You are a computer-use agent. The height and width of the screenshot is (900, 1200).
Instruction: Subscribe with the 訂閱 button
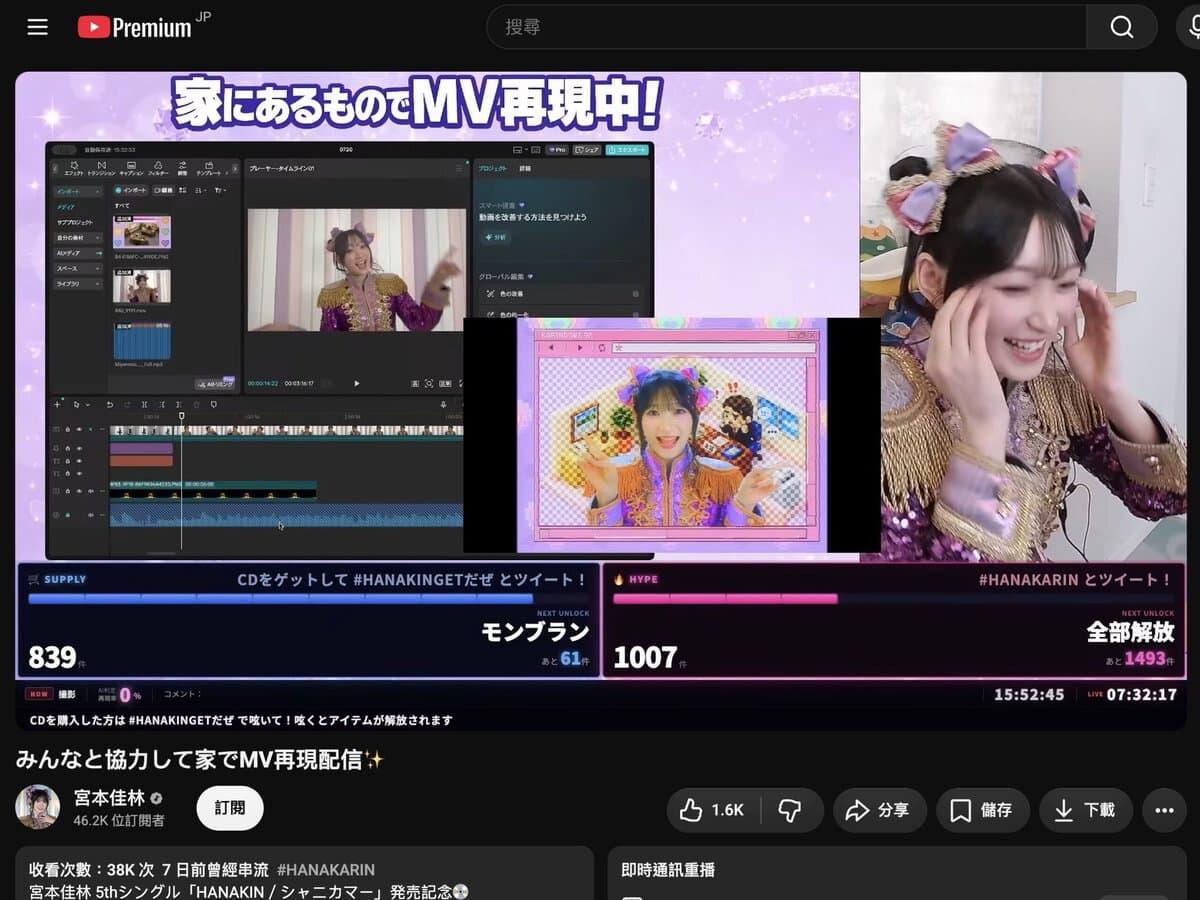tap(230, 808)
